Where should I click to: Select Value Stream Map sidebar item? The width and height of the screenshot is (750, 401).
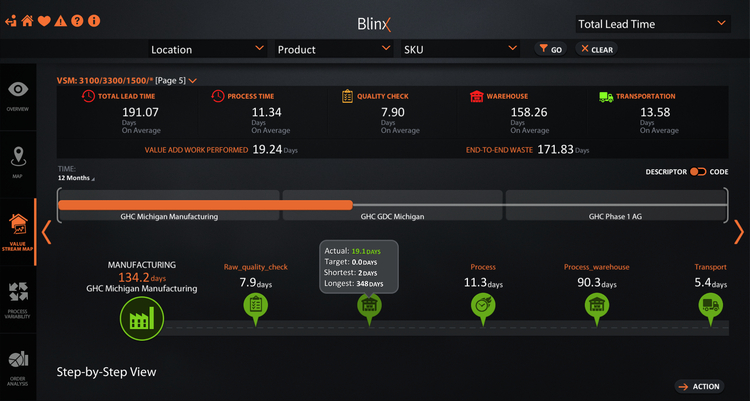pyautogui.click(x=18, y=232)
